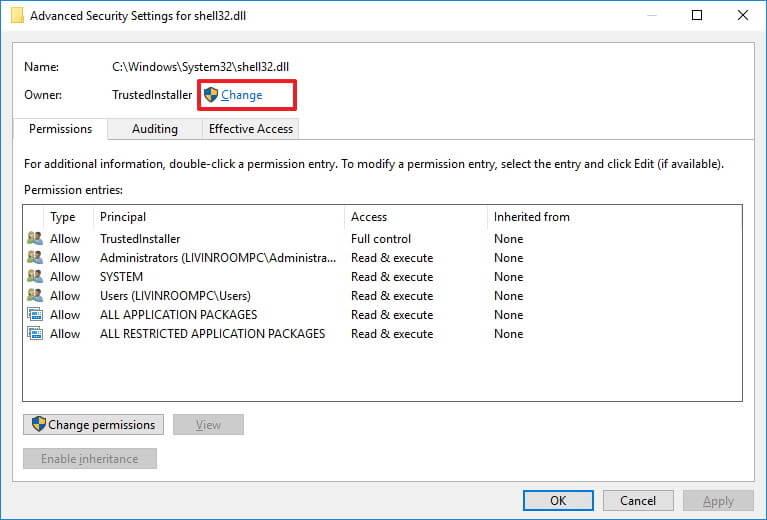Open the Effective Access tab
767x520 pixels.
250,129
